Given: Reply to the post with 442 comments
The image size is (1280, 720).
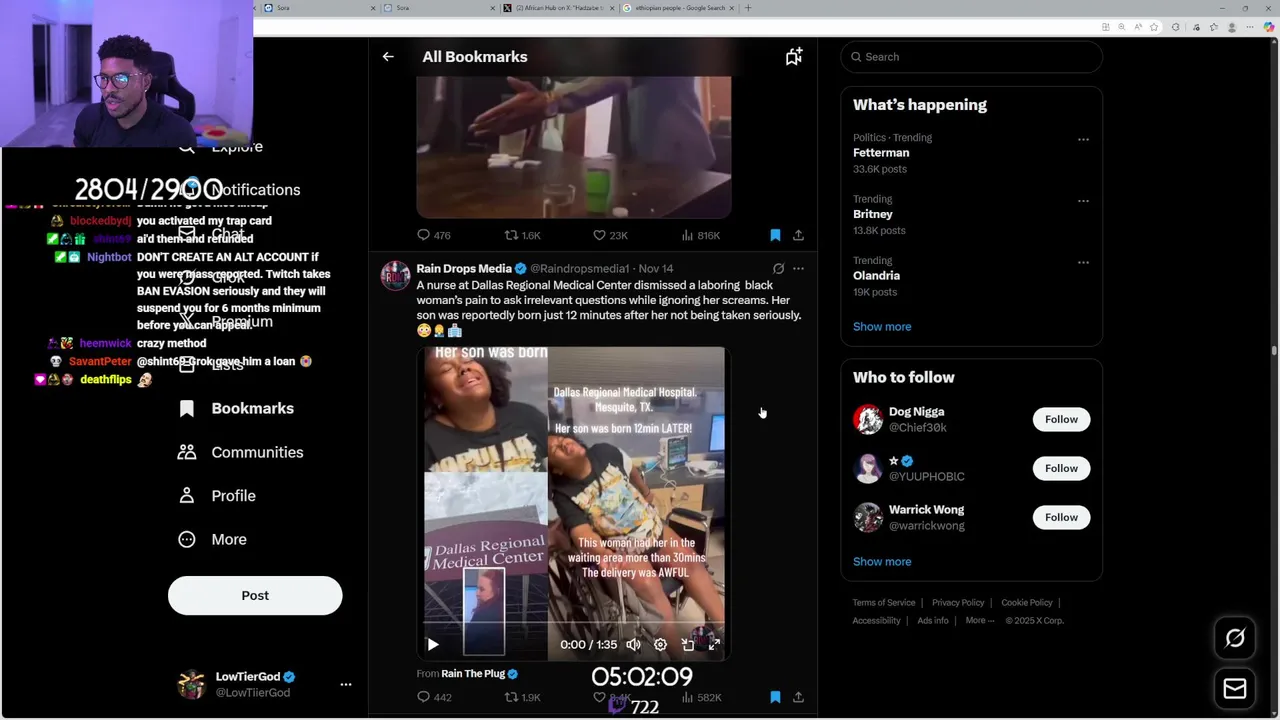Looking at the screenshot, I should tap(433, 697).
